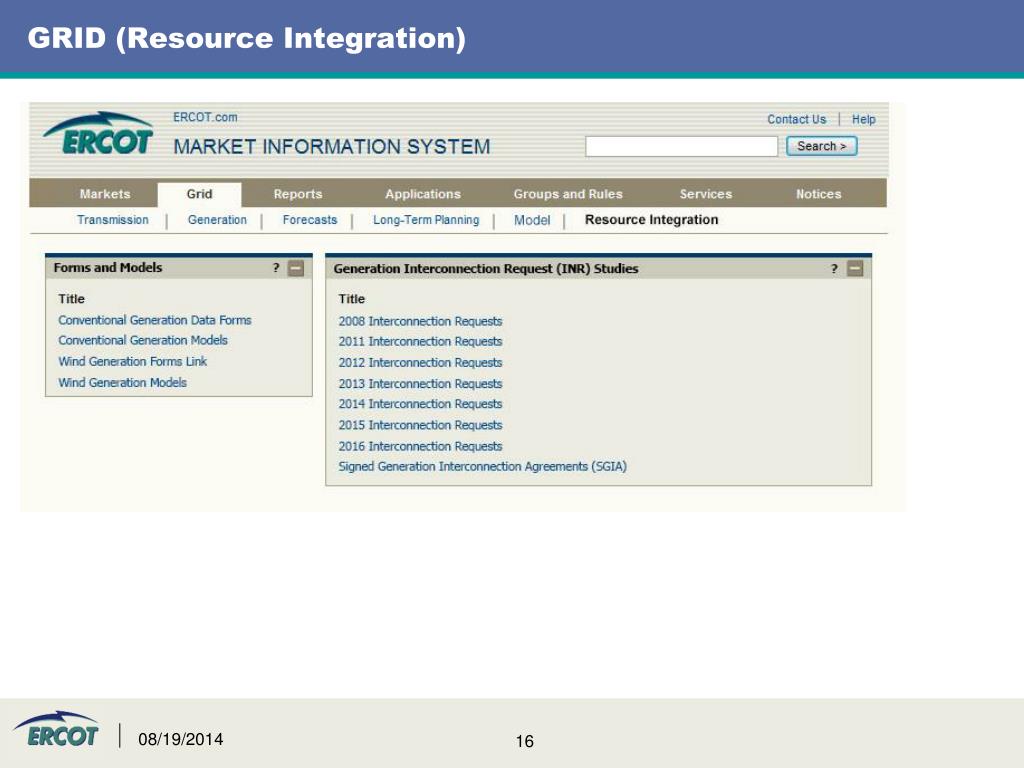Open Conventional Generation Data Forms
The image size is (1024, 768).
click(x=155, y=320)
